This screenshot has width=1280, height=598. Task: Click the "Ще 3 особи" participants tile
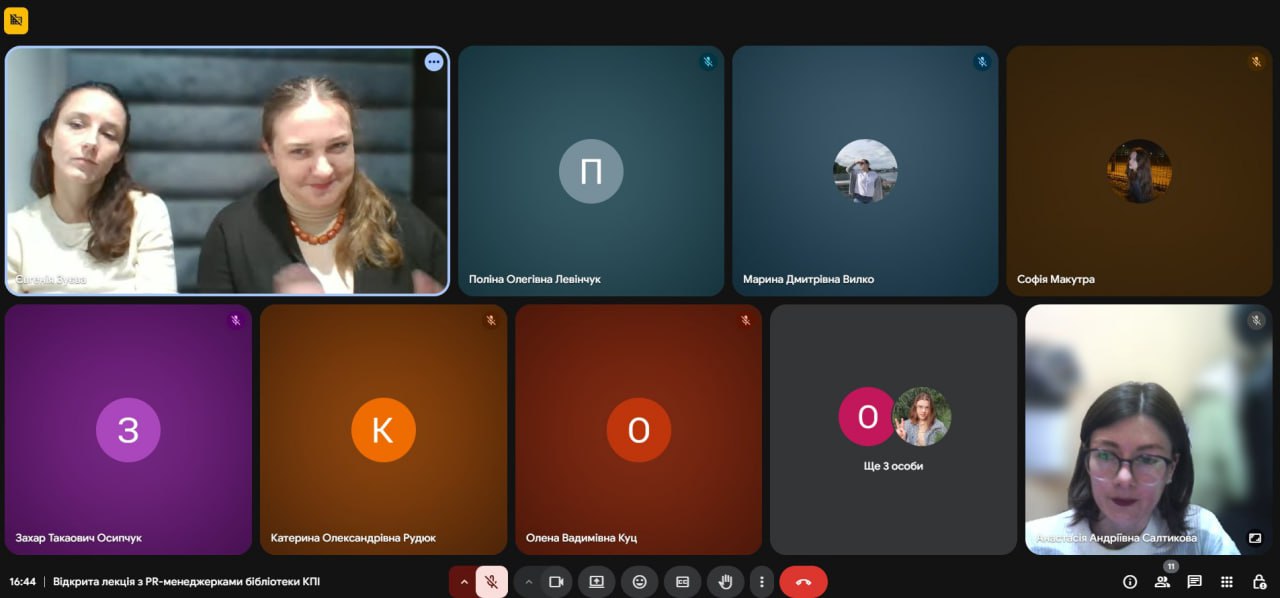point(893,429)
